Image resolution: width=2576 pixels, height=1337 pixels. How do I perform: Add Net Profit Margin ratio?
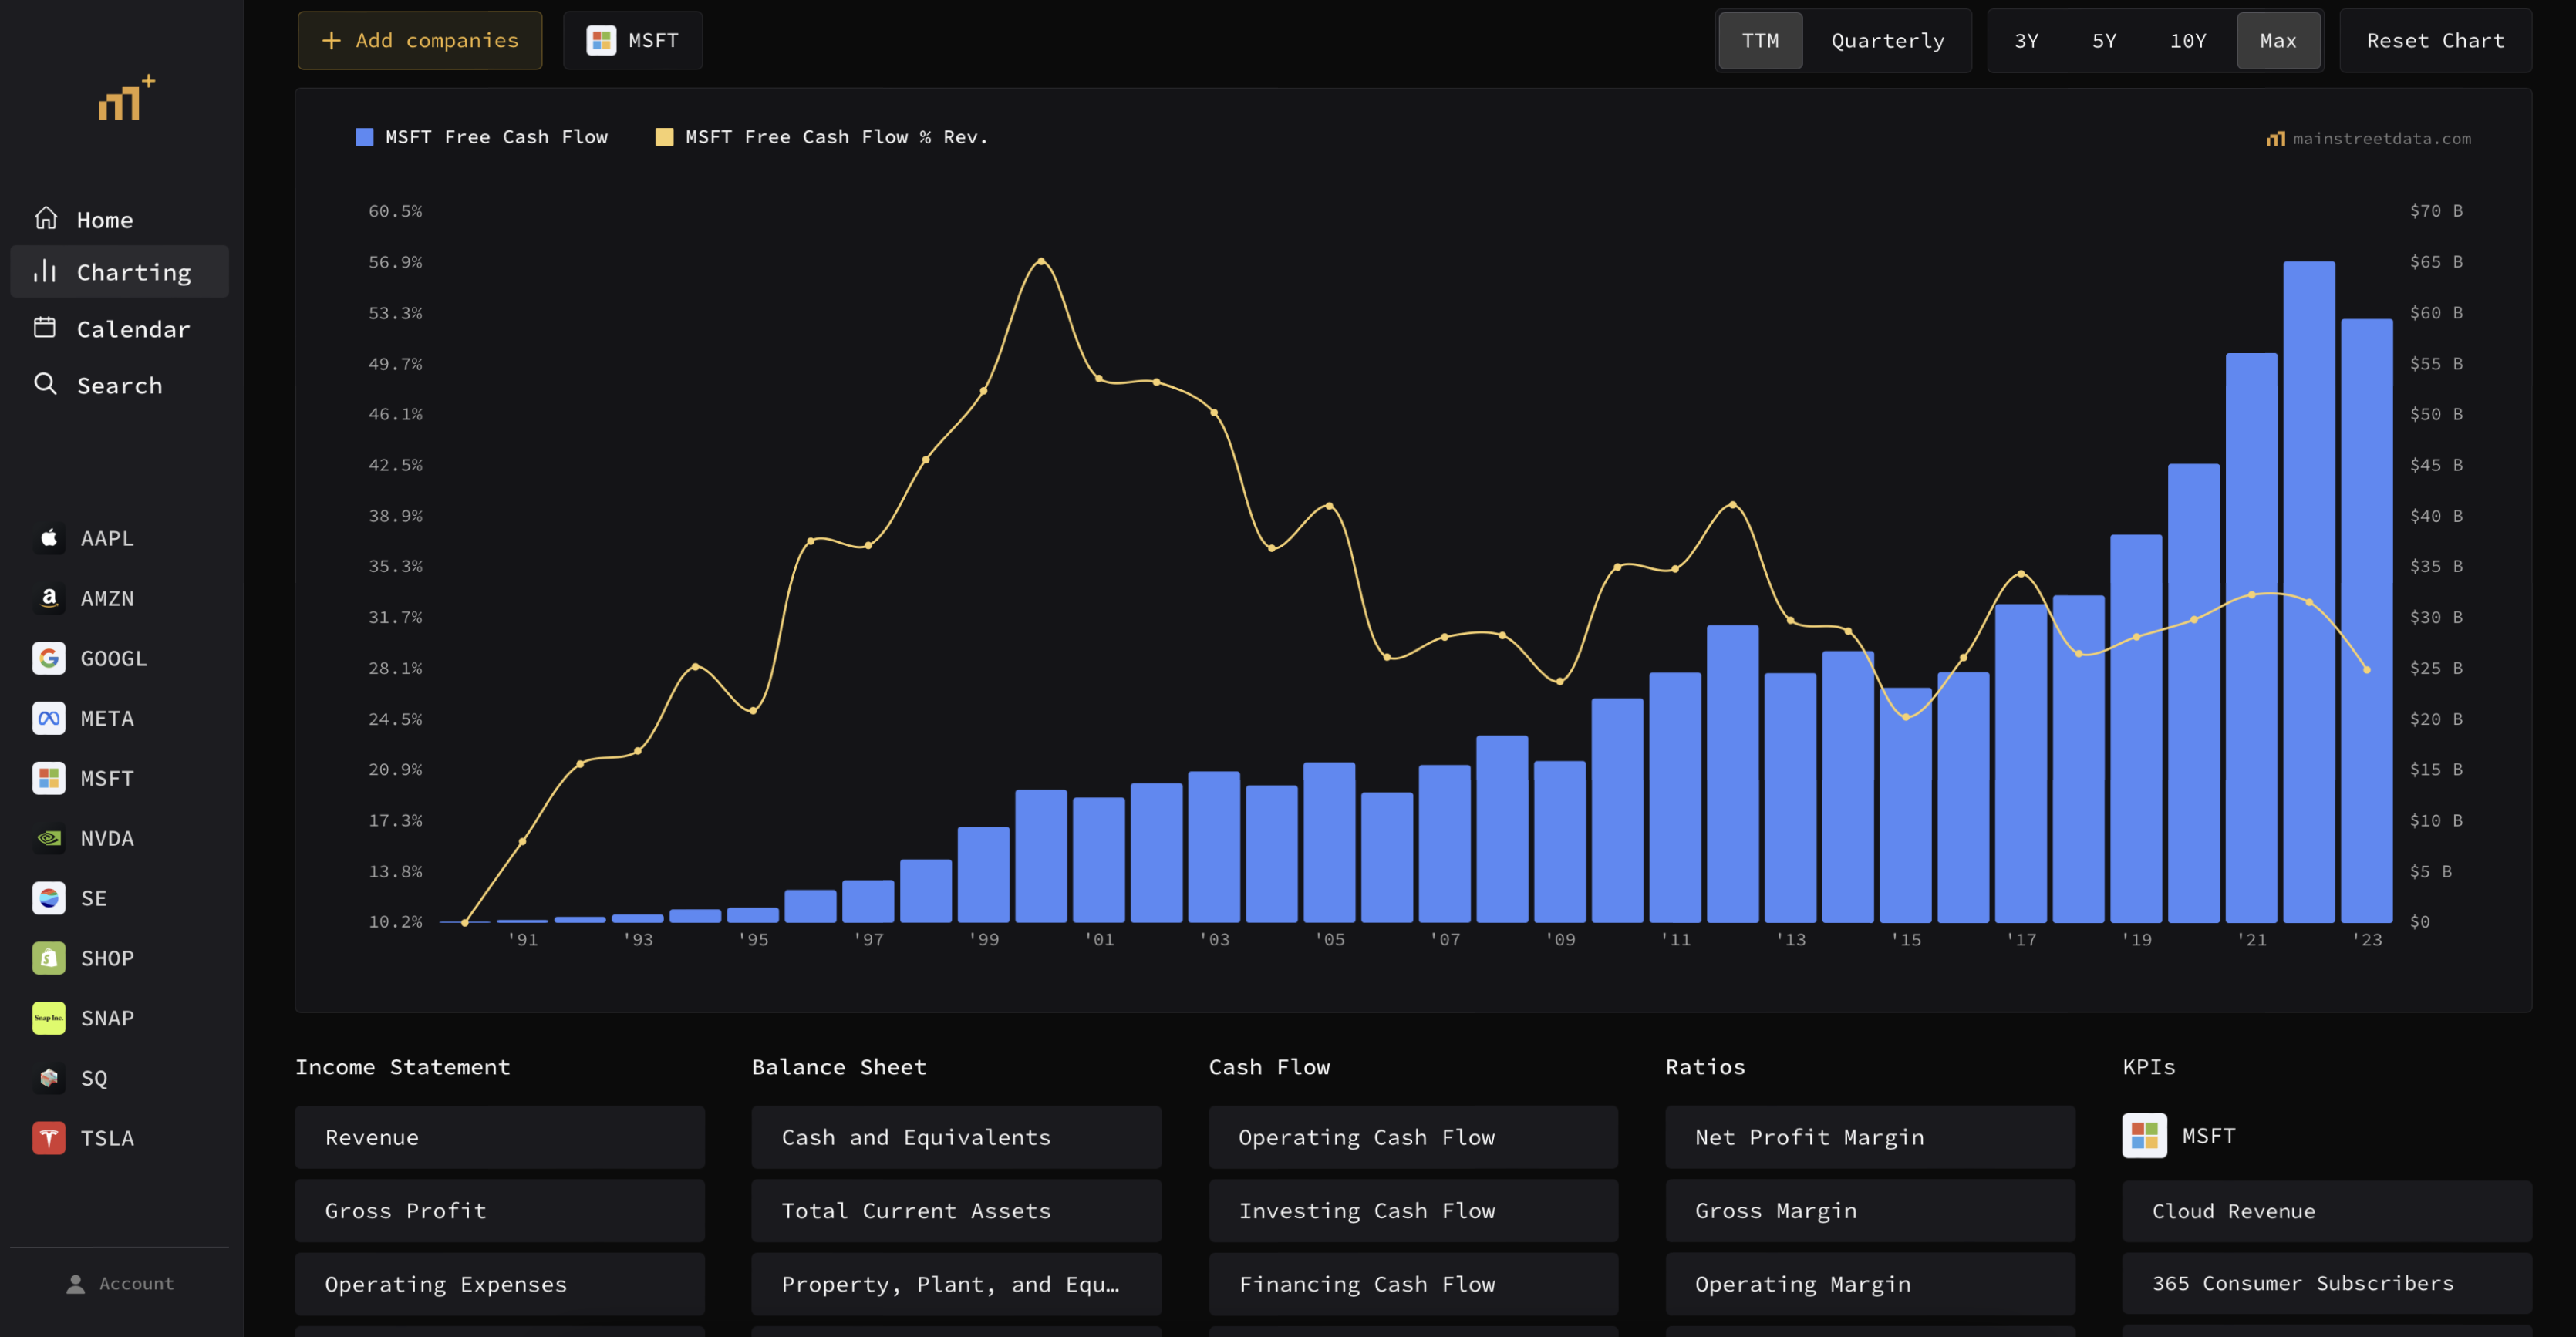click(x=1870, y=1137)
